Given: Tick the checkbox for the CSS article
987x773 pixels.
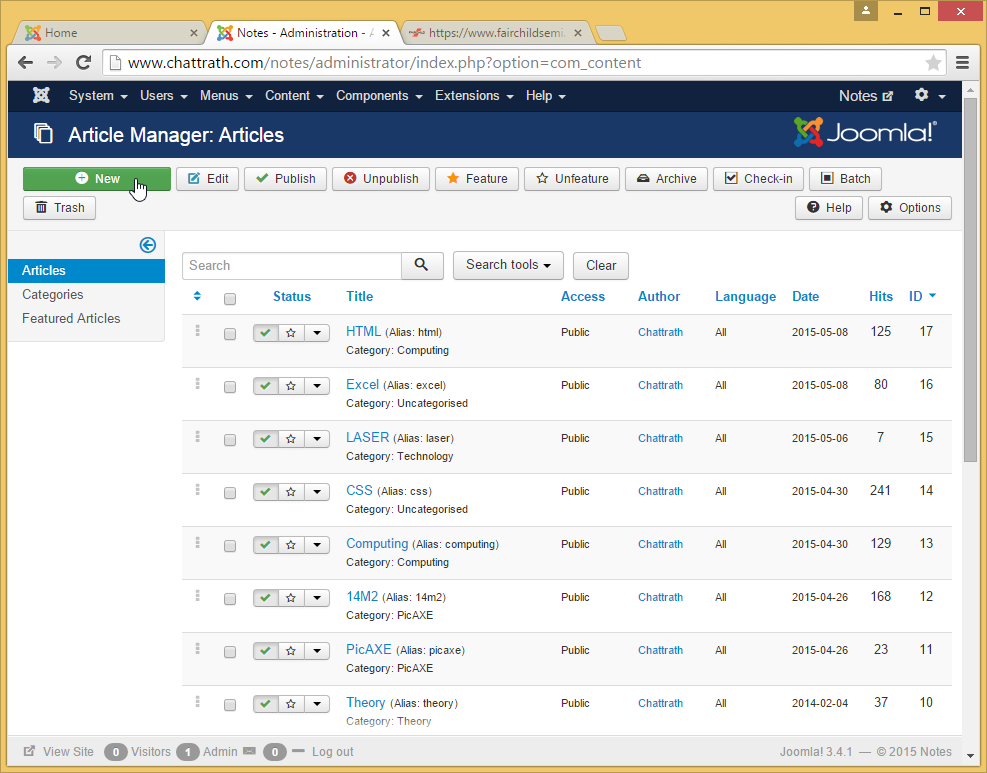Looking at the screenshot, I should [230, 493].
